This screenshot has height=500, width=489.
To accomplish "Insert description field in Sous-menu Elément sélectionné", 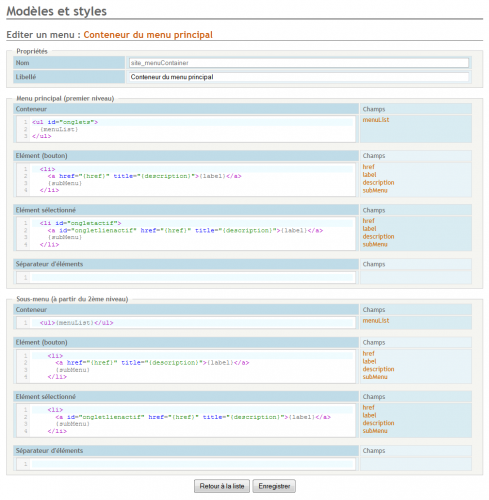I will [x=378, y=423].
